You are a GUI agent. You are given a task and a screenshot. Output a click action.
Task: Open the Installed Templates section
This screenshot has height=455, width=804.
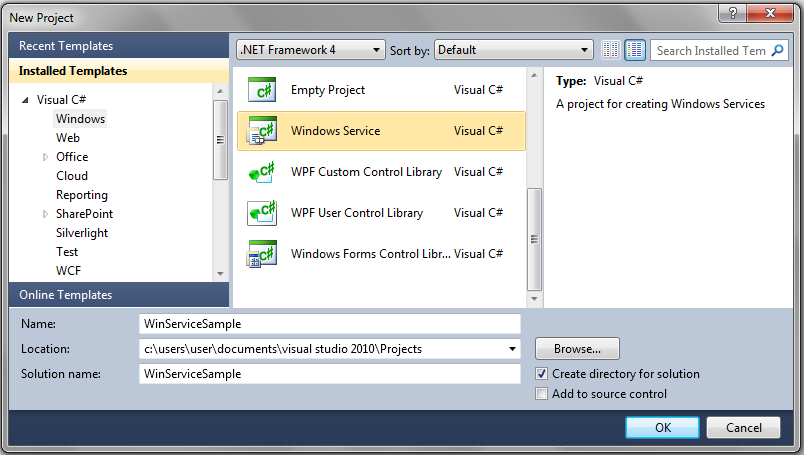(x=119, y=71)
